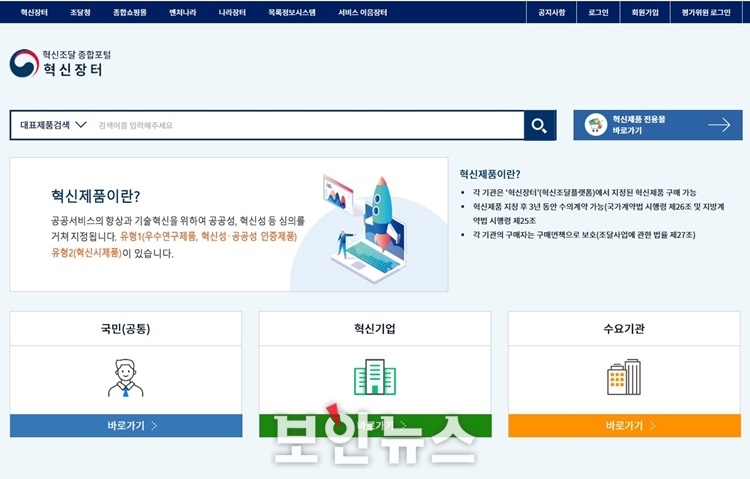Open 목록정보시스템 menu item
This screenshot has width=750, height=479.
pos(291,12)
